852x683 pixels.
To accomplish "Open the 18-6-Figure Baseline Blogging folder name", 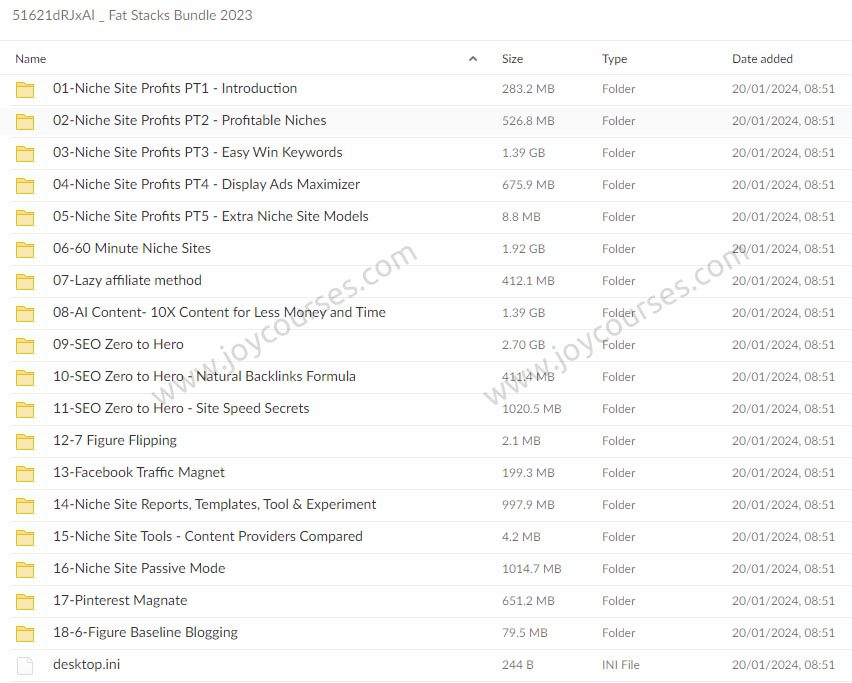I will 146,633.
